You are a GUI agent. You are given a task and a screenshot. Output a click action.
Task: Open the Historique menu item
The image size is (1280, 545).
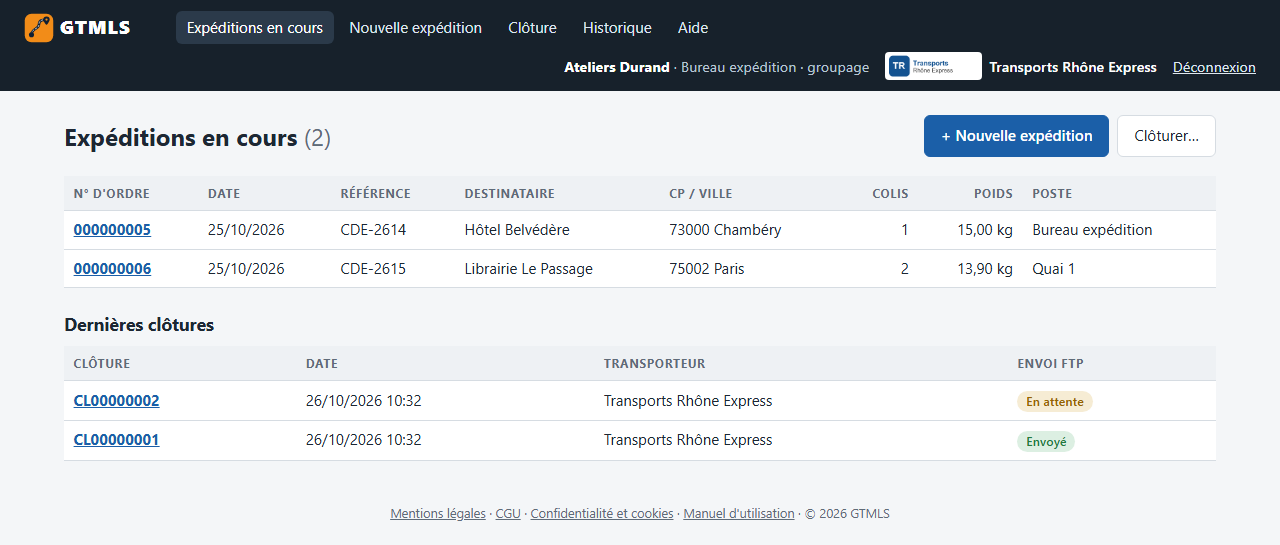point(617,28)
